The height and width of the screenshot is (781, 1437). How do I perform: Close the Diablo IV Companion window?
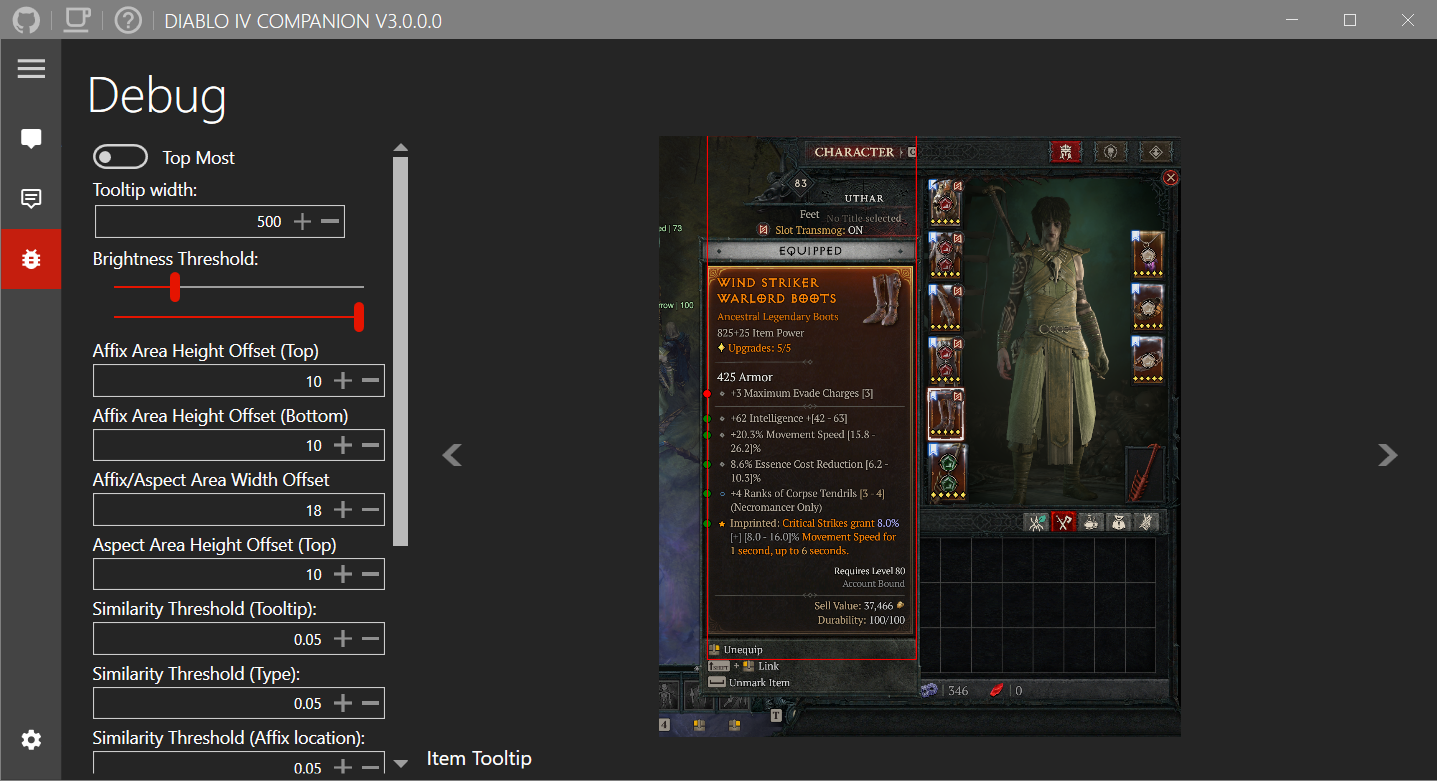pos(1408,20)
